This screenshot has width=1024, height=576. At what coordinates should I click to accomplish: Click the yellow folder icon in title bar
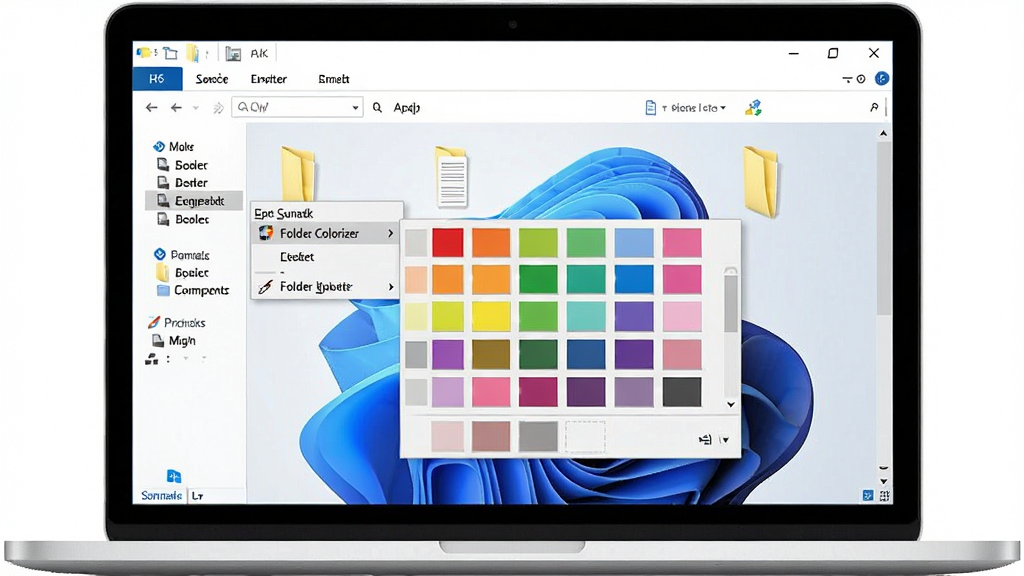(x=193, y=53)
